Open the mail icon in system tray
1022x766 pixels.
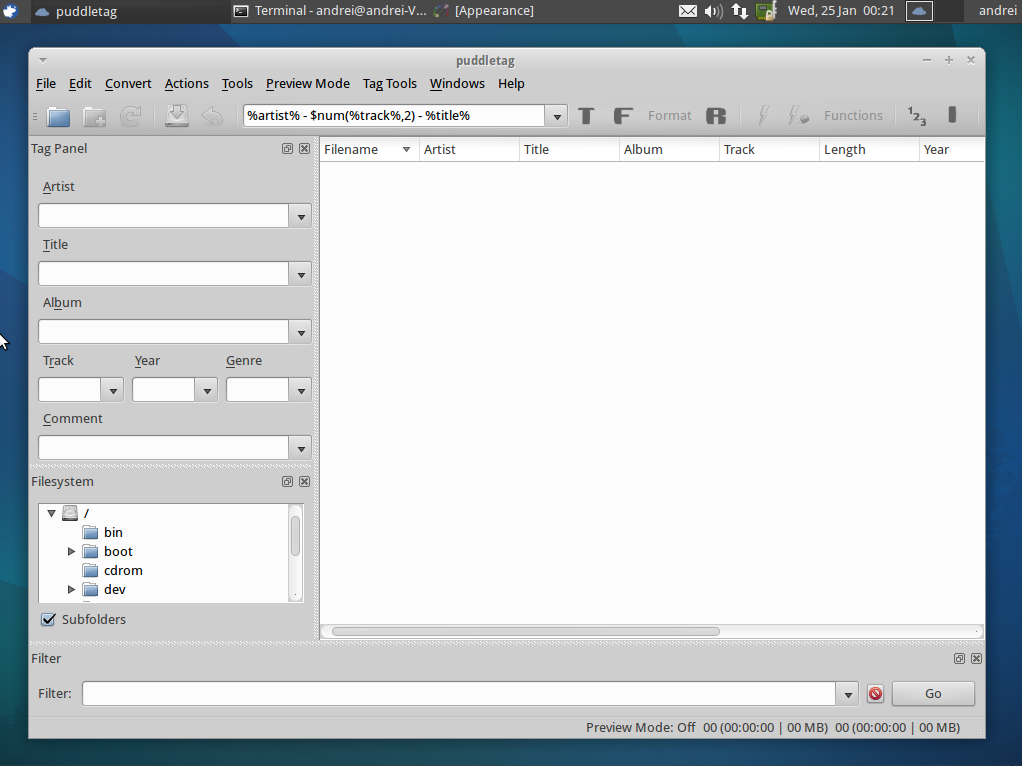688,11
